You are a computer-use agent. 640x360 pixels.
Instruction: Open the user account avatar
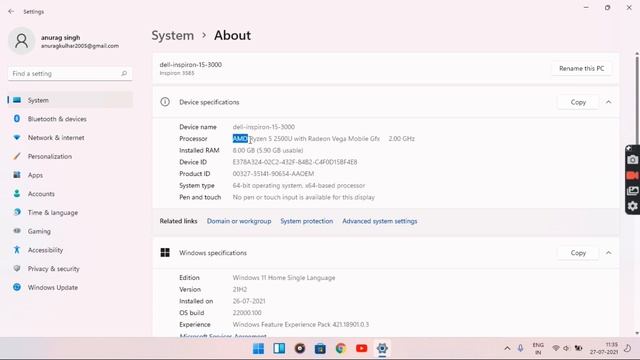point(21,40)
